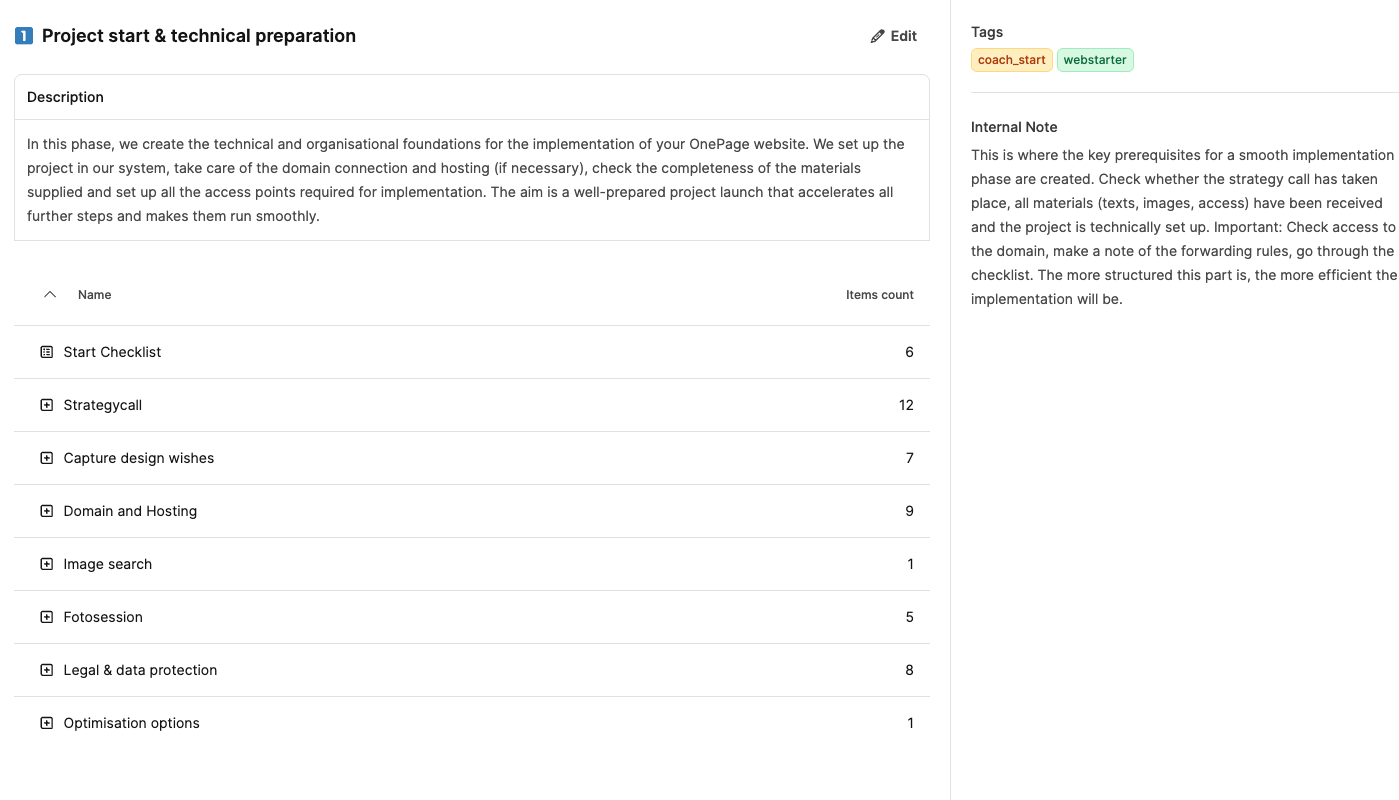
Task: Expand Domain and Hosting plus icon
Action: [46, 511]
